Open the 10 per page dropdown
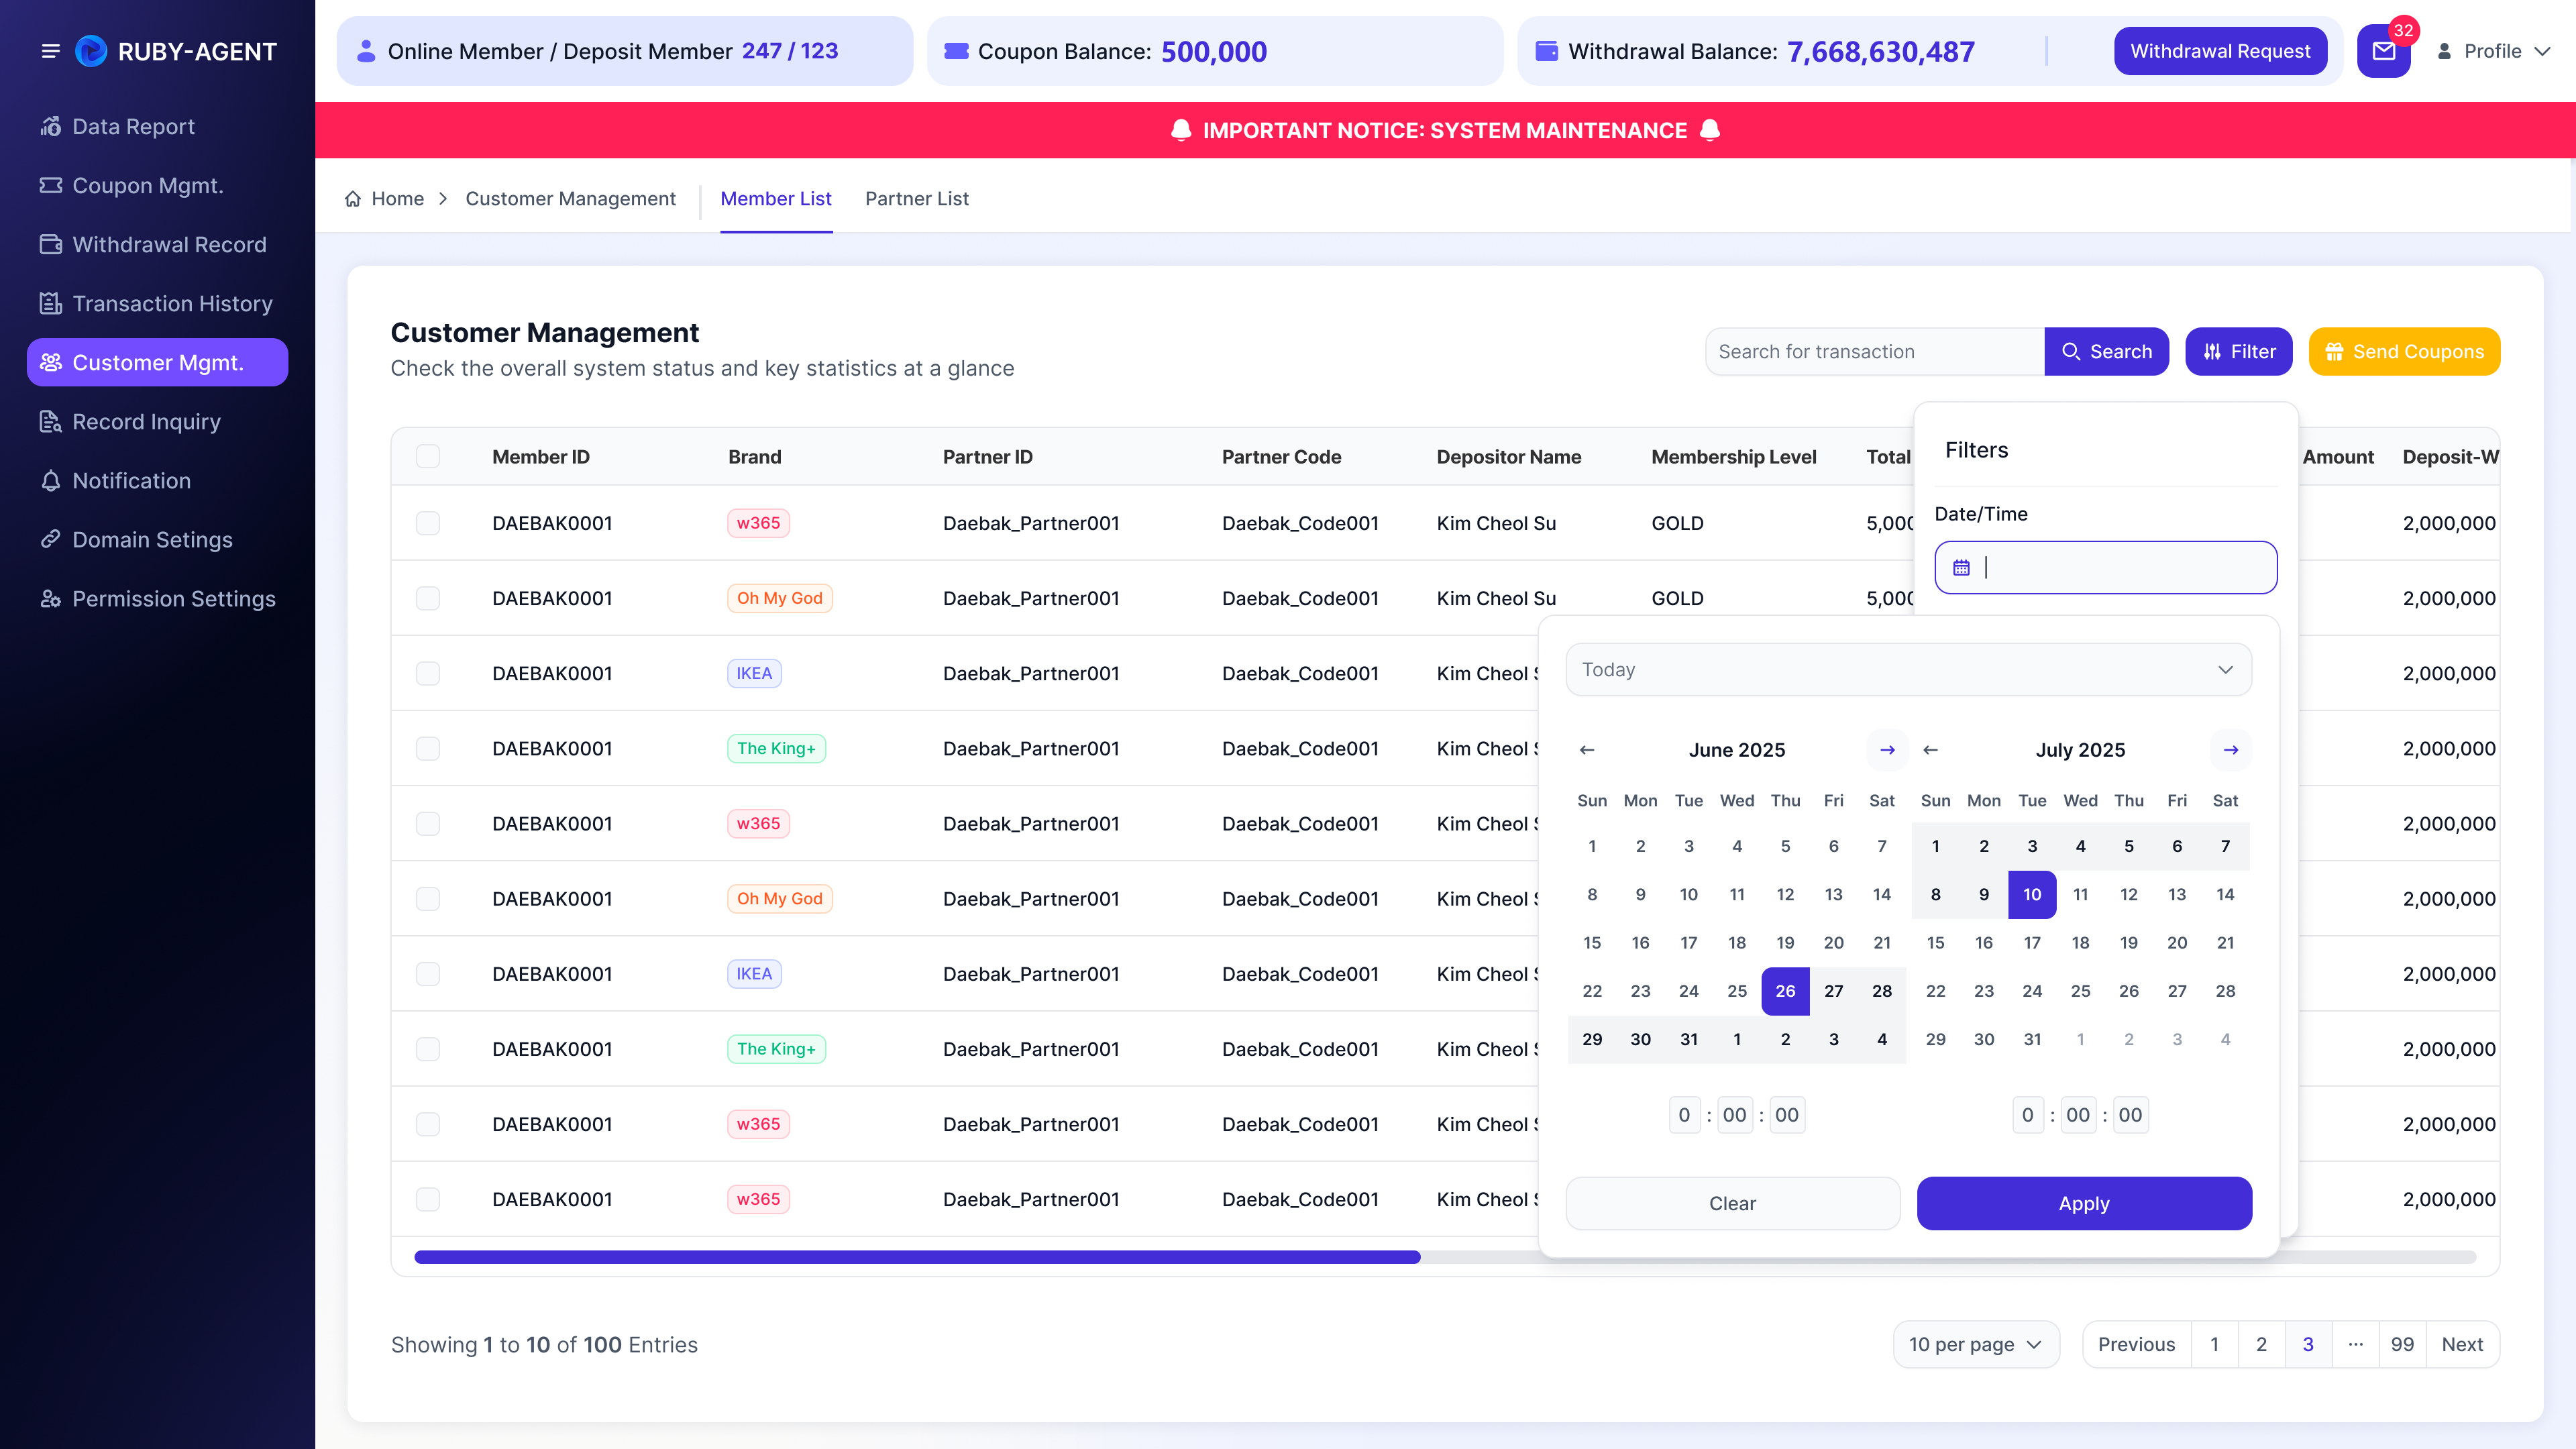This screenshot has height=1449, width=2576. (x=1976, y=1344)
